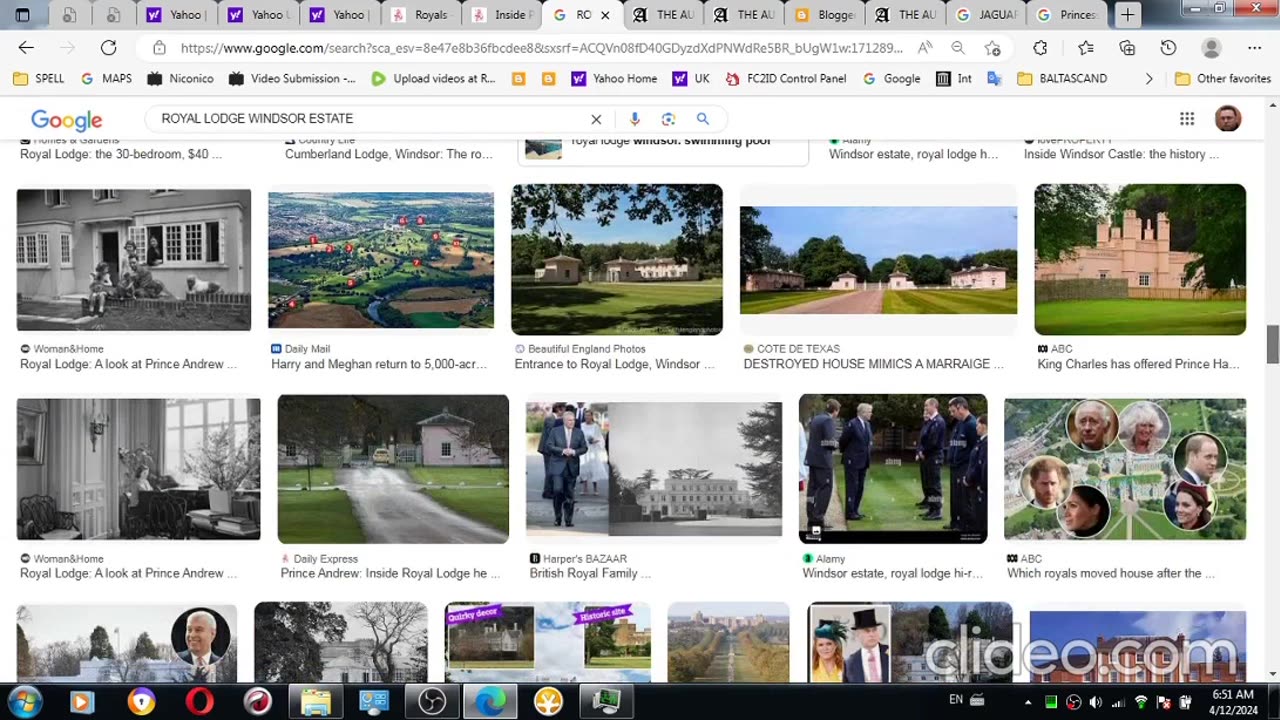Click the browser address bar URL
The height and width of the screenshot is (720, 1280).
pyautogui.click(x=540, y=48)
